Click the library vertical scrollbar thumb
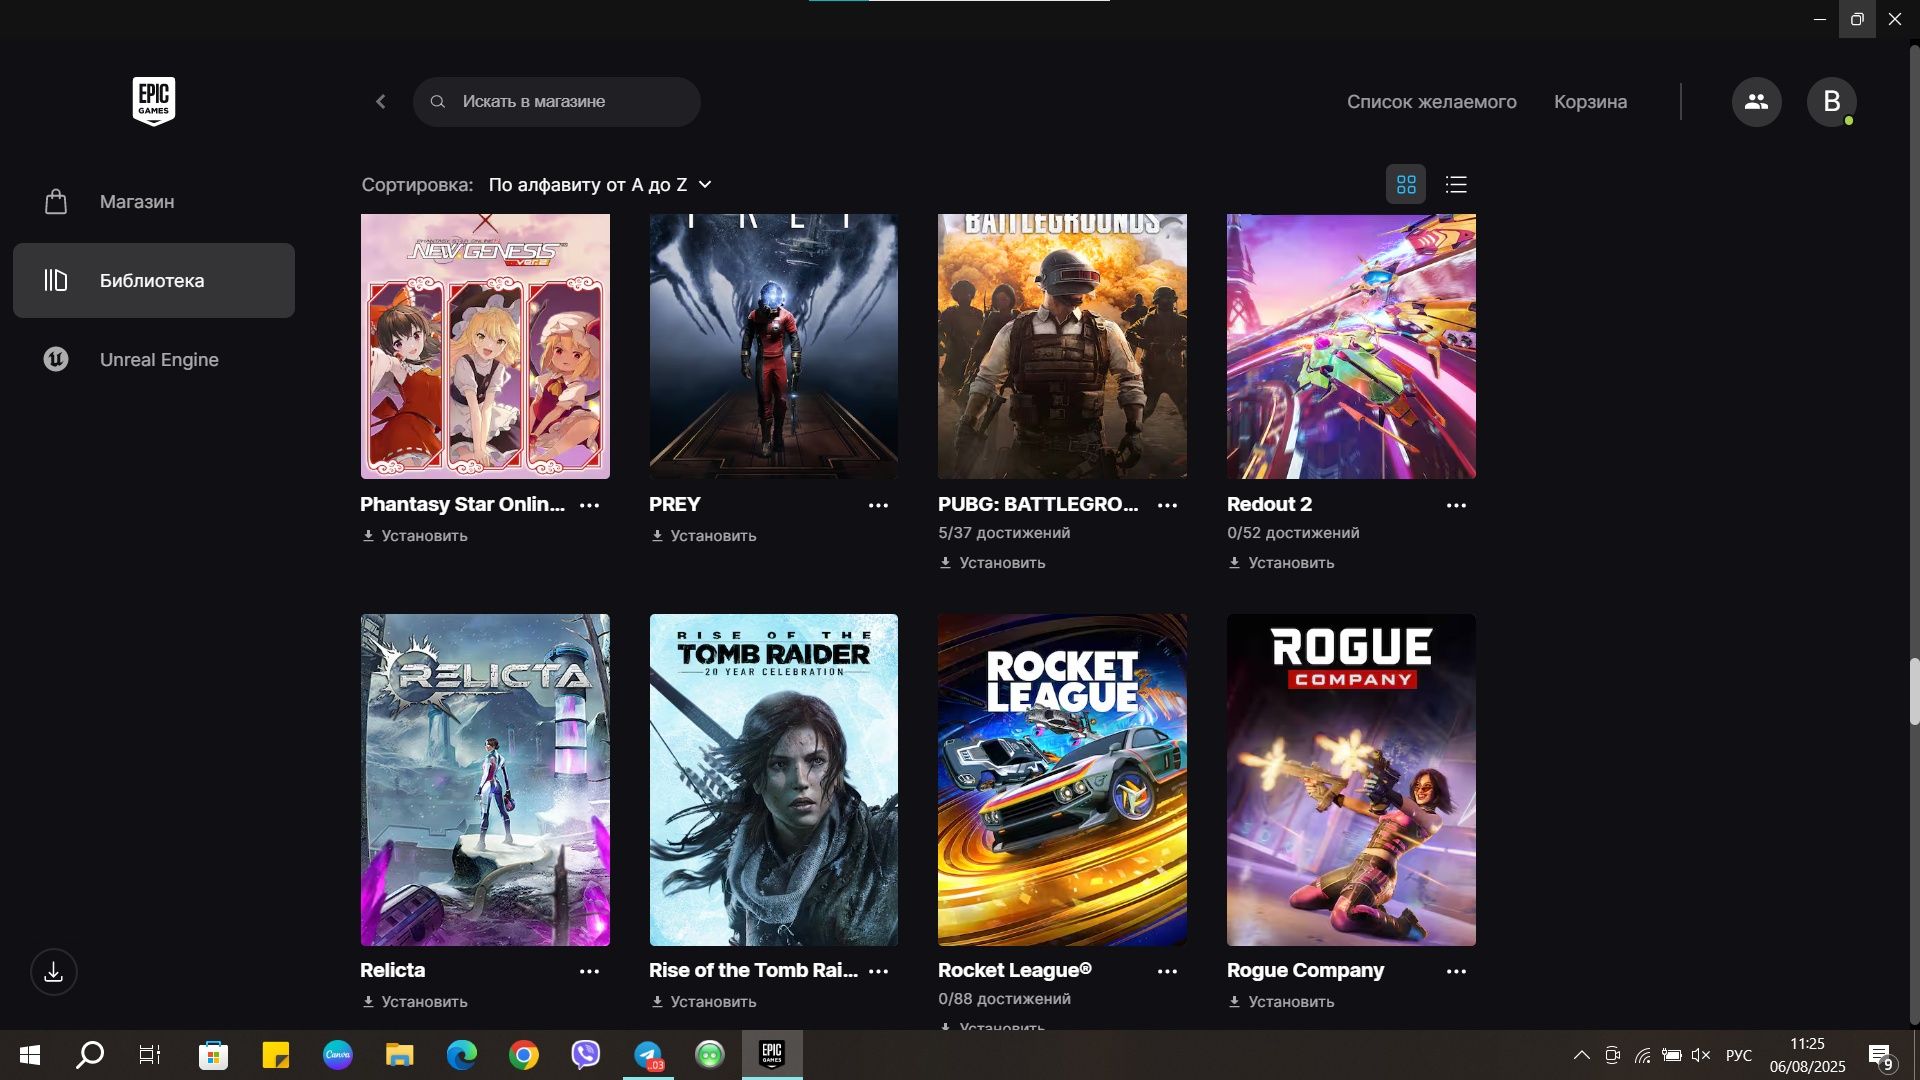This screenshot has width=1920, height=1080. coord(1914,692)
